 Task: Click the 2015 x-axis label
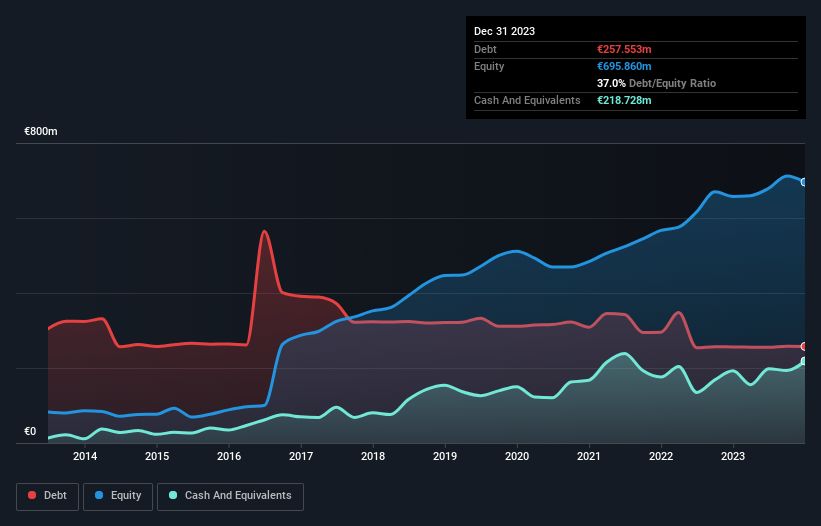157,456
